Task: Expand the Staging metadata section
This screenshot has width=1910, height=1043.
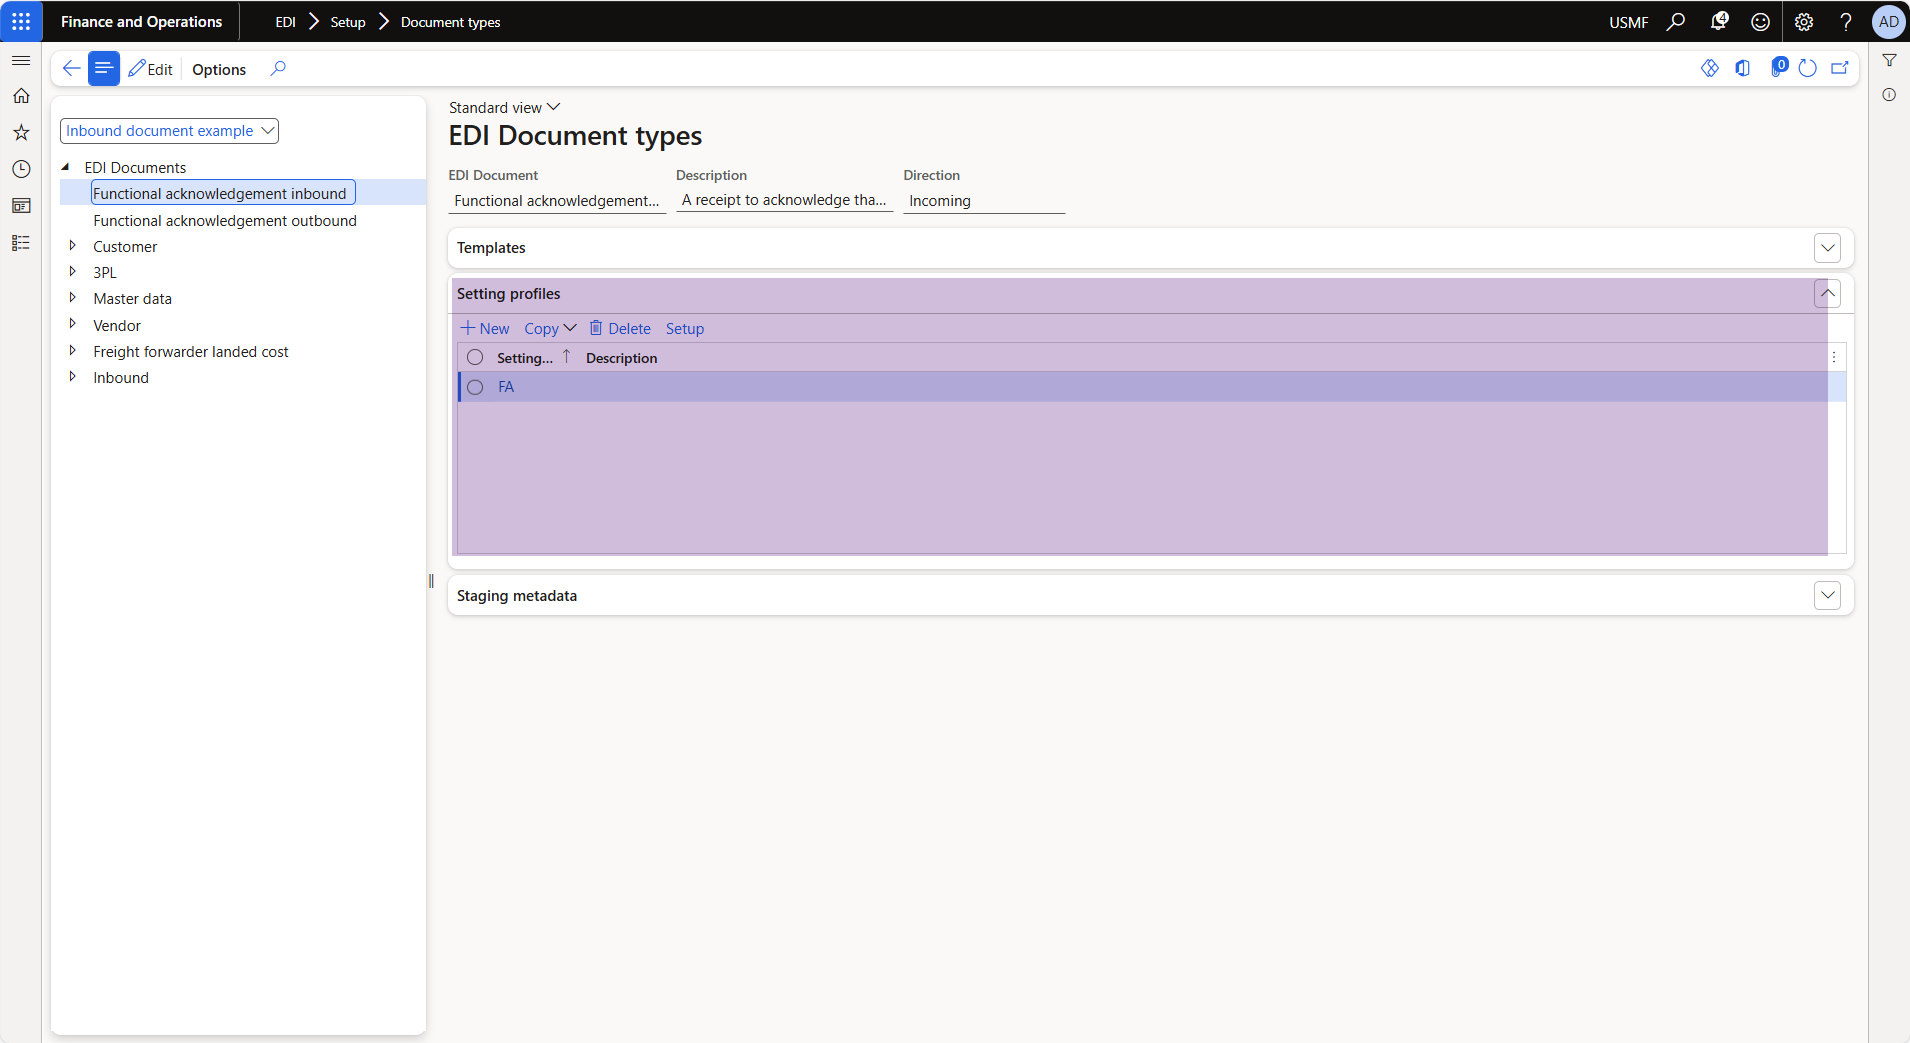Action: click(1827, 596)
